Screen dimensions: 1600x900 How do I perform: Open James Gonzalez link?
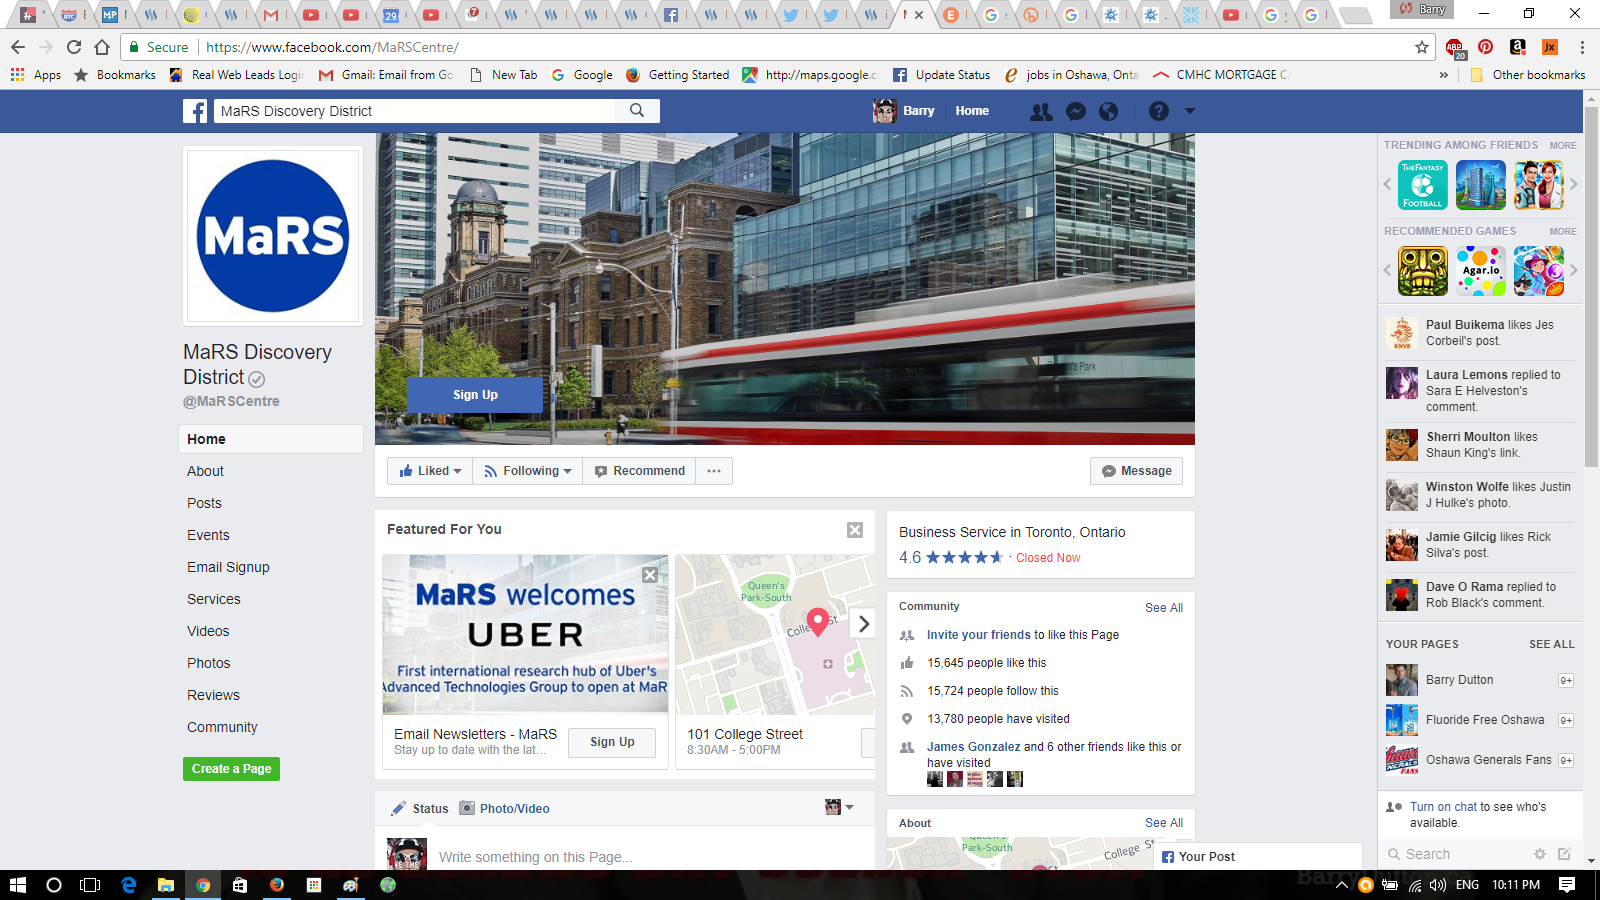pyautogui.click(x=973, y=747)
